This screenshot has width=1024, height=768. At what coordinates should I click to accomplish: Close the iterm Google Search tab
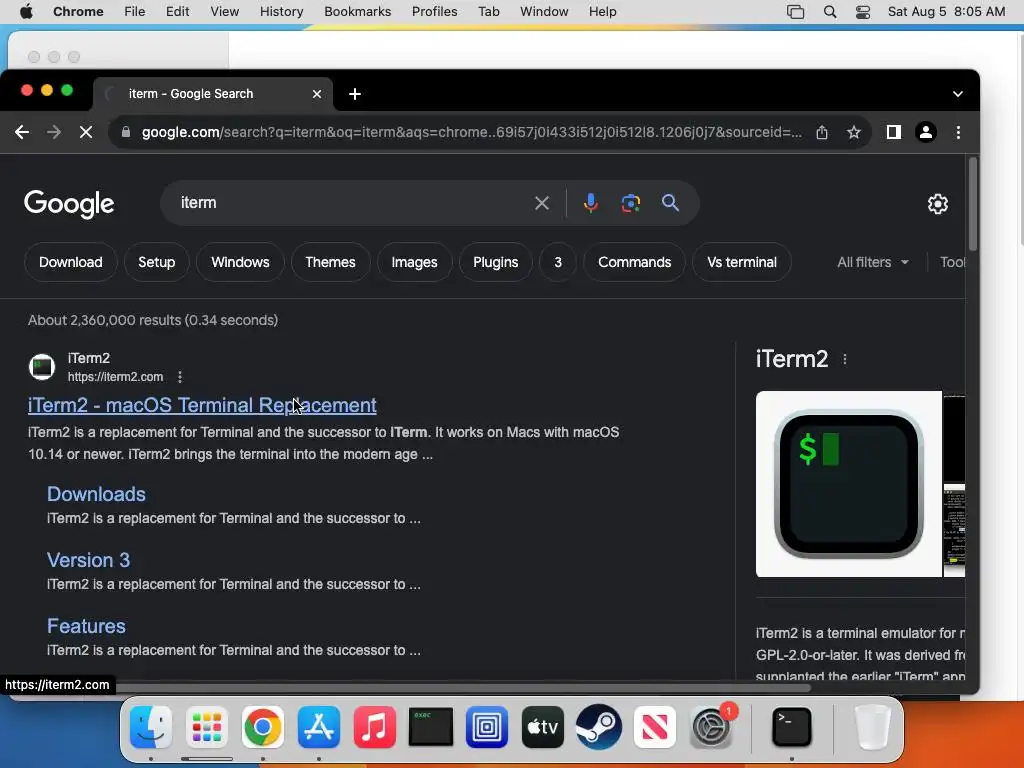317,94
